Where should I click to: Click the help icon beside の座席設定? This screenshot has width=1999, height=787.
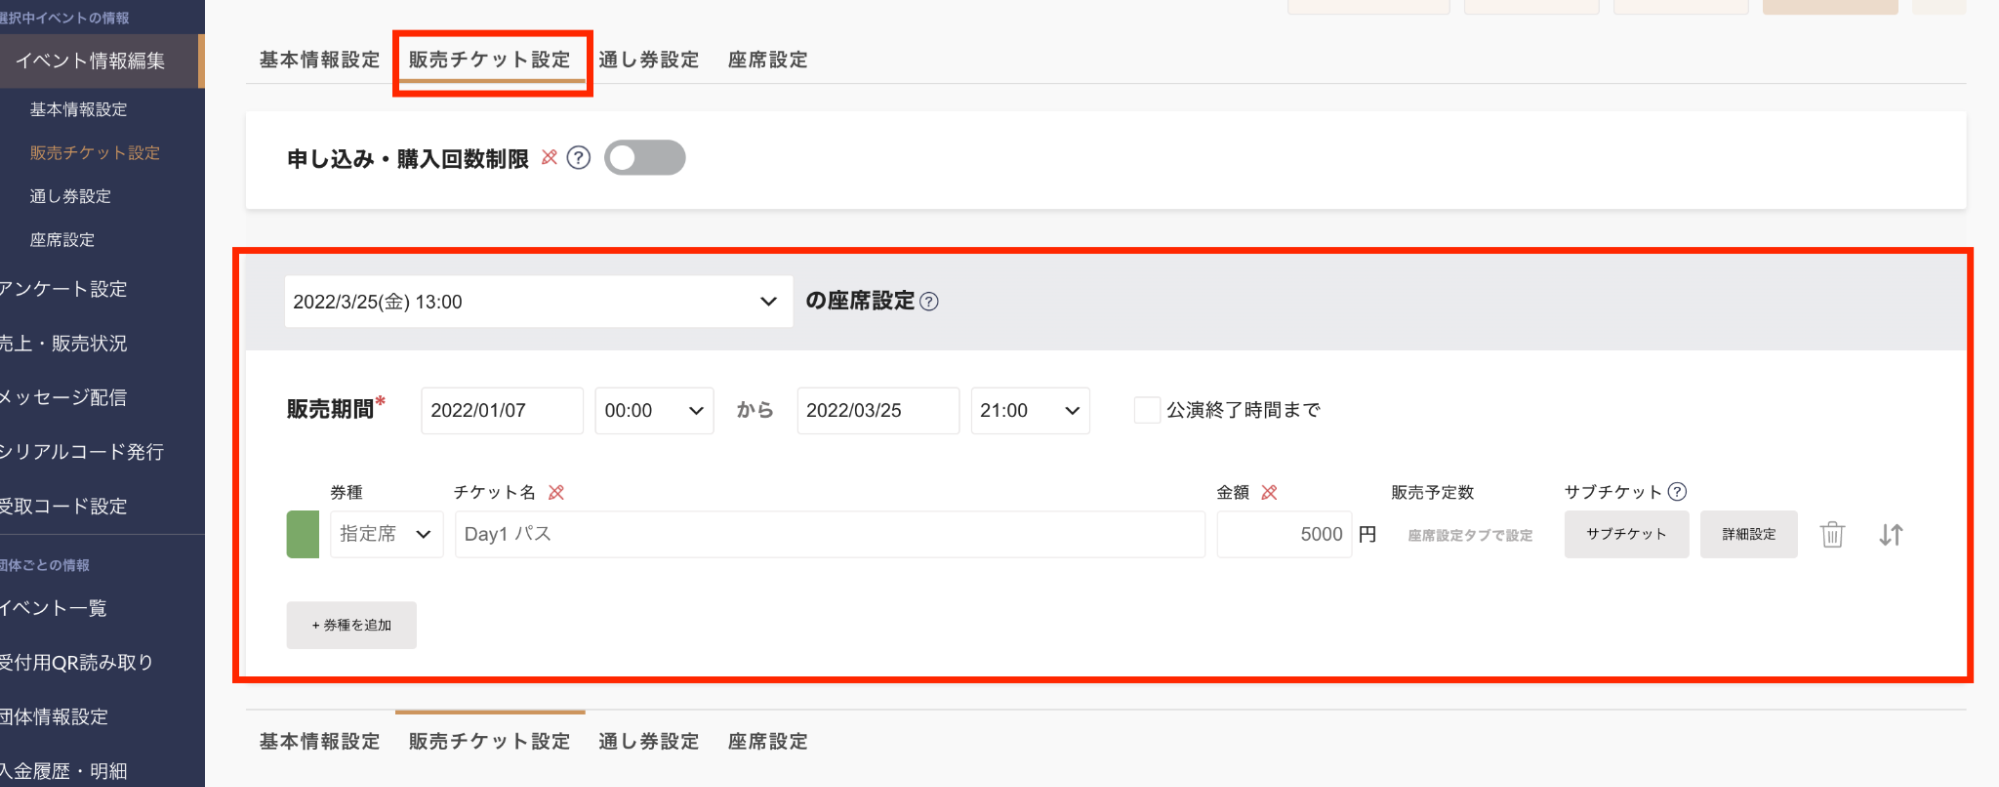(x=929, y=301)
